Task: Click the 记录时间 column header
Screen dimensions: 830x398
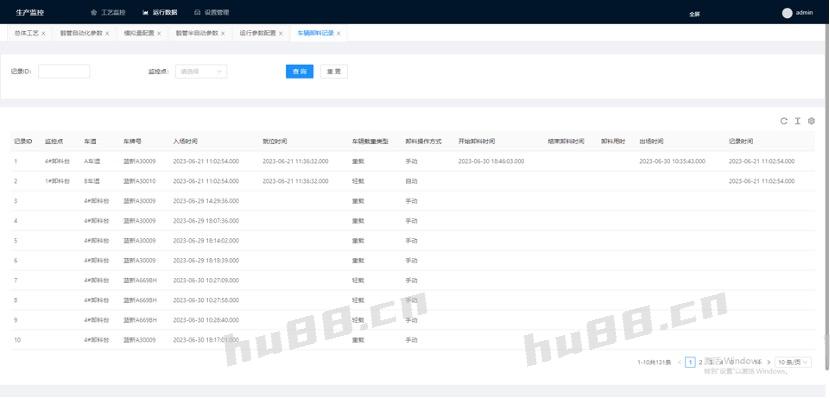Action: [741, 142]
